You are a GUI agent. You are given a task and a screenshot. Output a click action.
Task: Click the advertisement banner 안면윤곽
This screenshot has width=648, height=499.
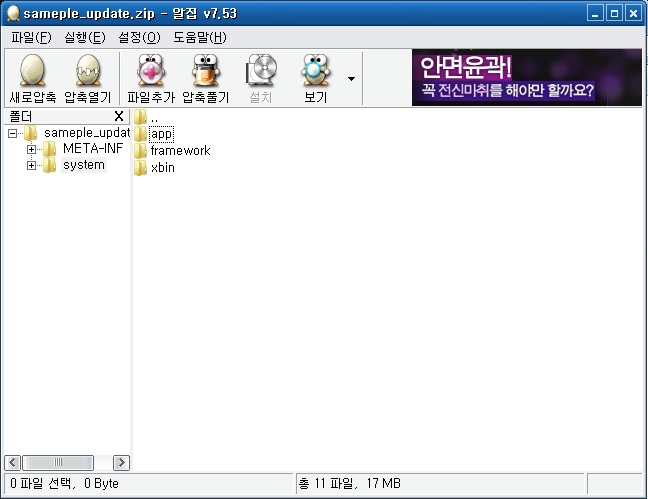click(526, 79)
